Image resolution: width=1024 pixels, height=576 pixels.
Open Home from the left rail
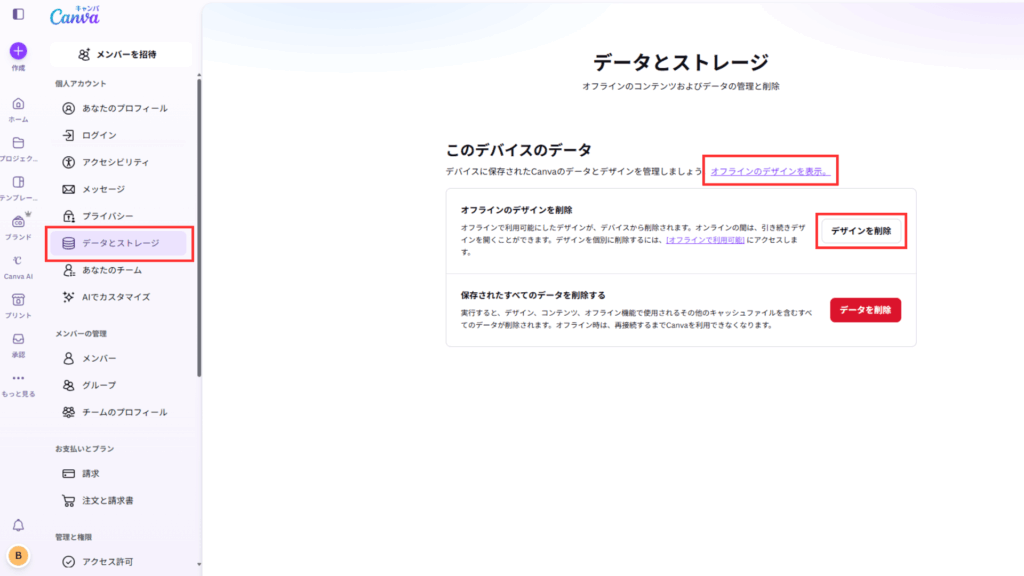(x=18, y=105)
